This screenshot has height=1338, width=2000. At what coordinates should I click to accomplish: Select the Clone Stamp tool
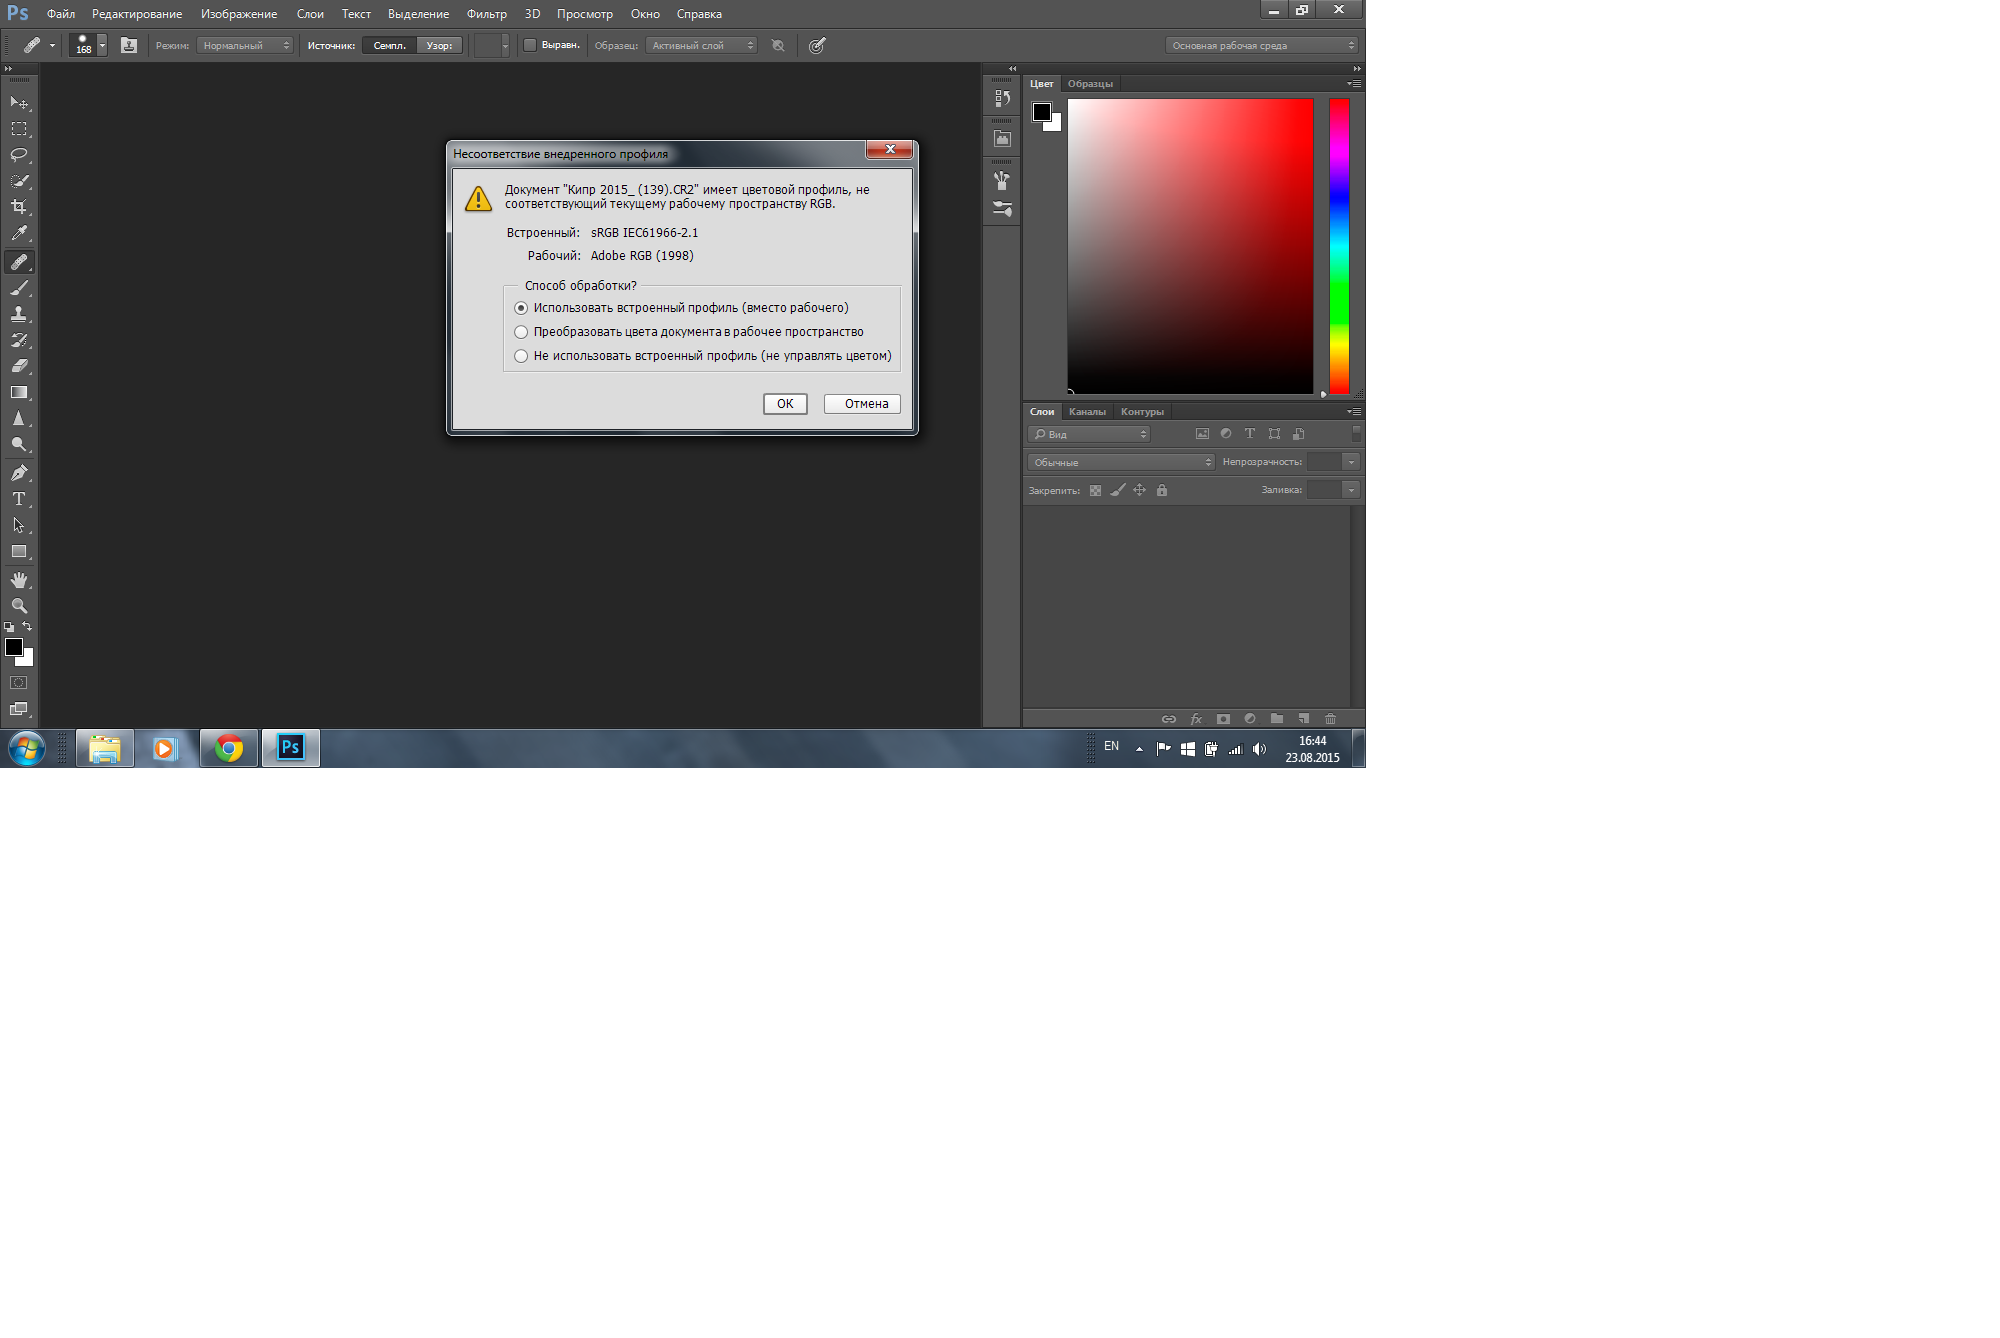coord(19,314)
